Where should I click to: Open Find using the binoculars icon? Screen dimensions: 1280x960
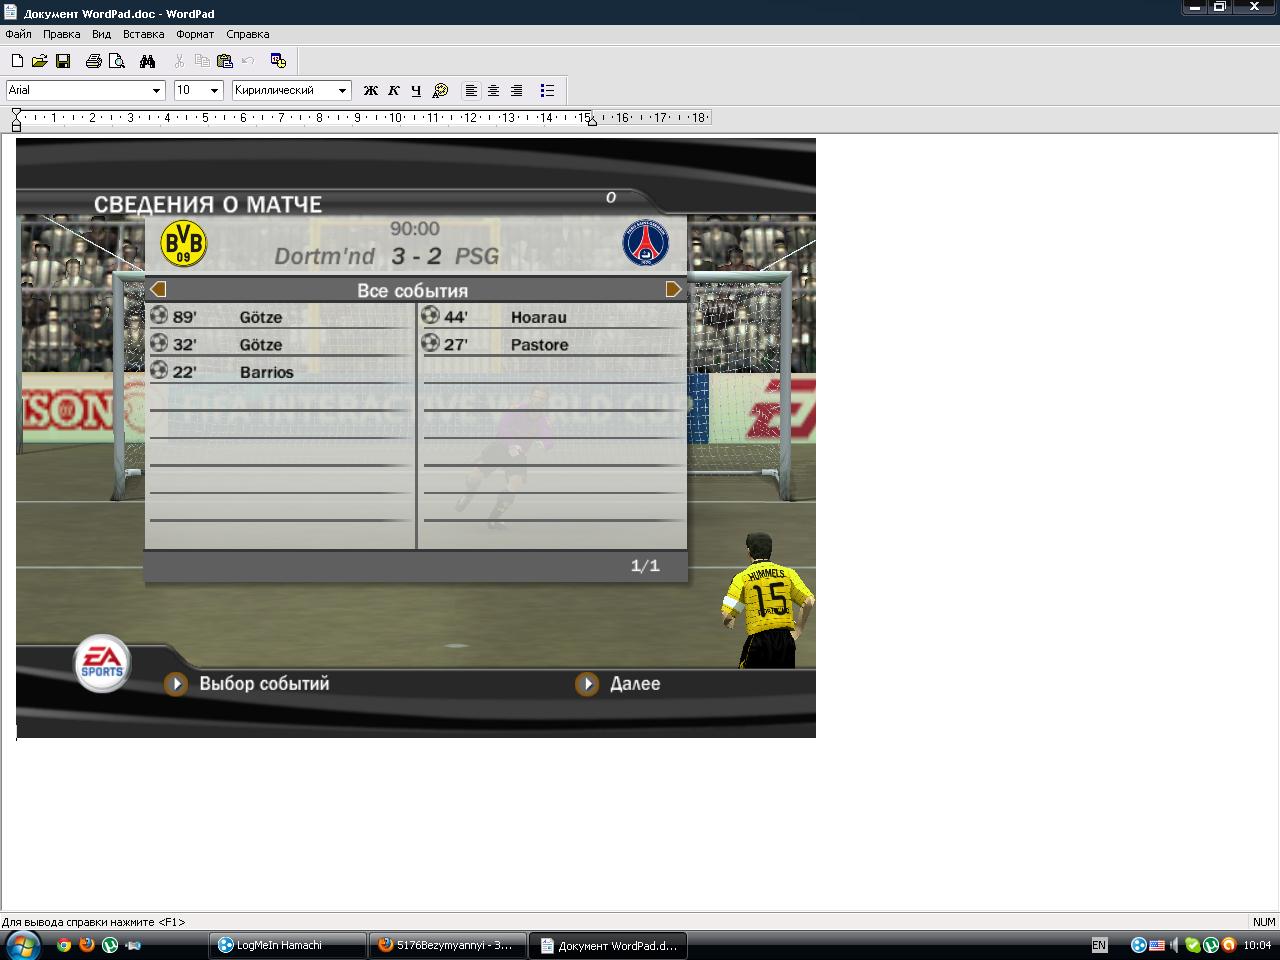[x=148, y=61]
